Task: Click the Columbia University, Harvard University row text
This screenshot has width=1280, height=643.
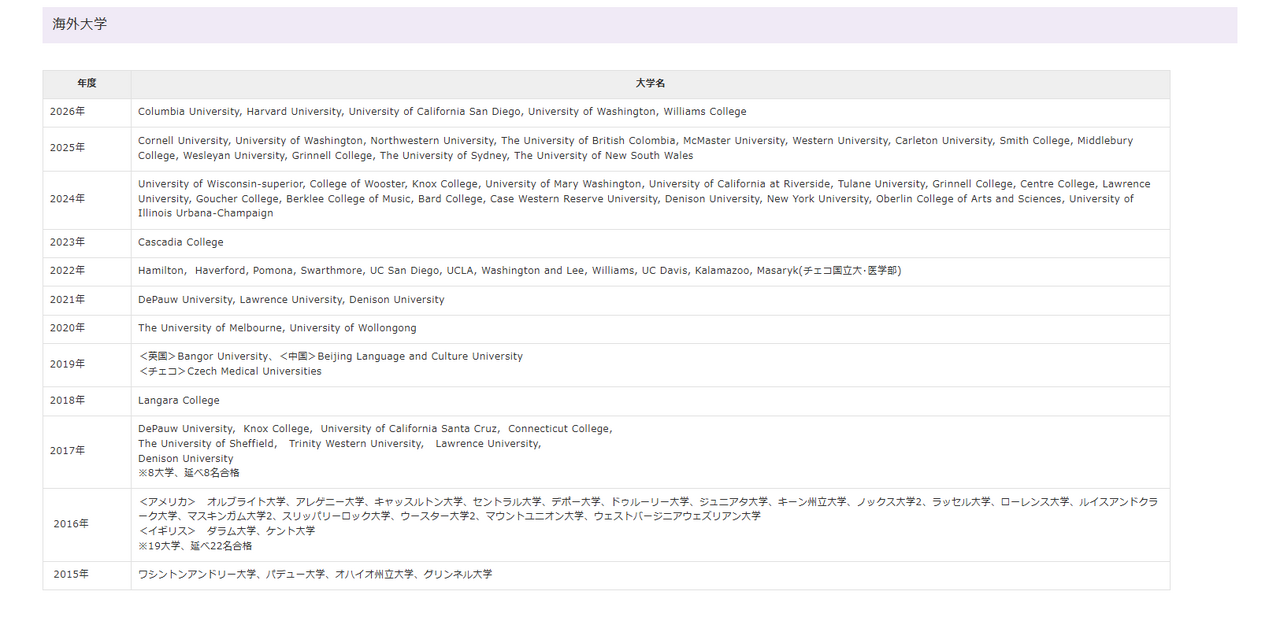Action: (x=442, y=112)
